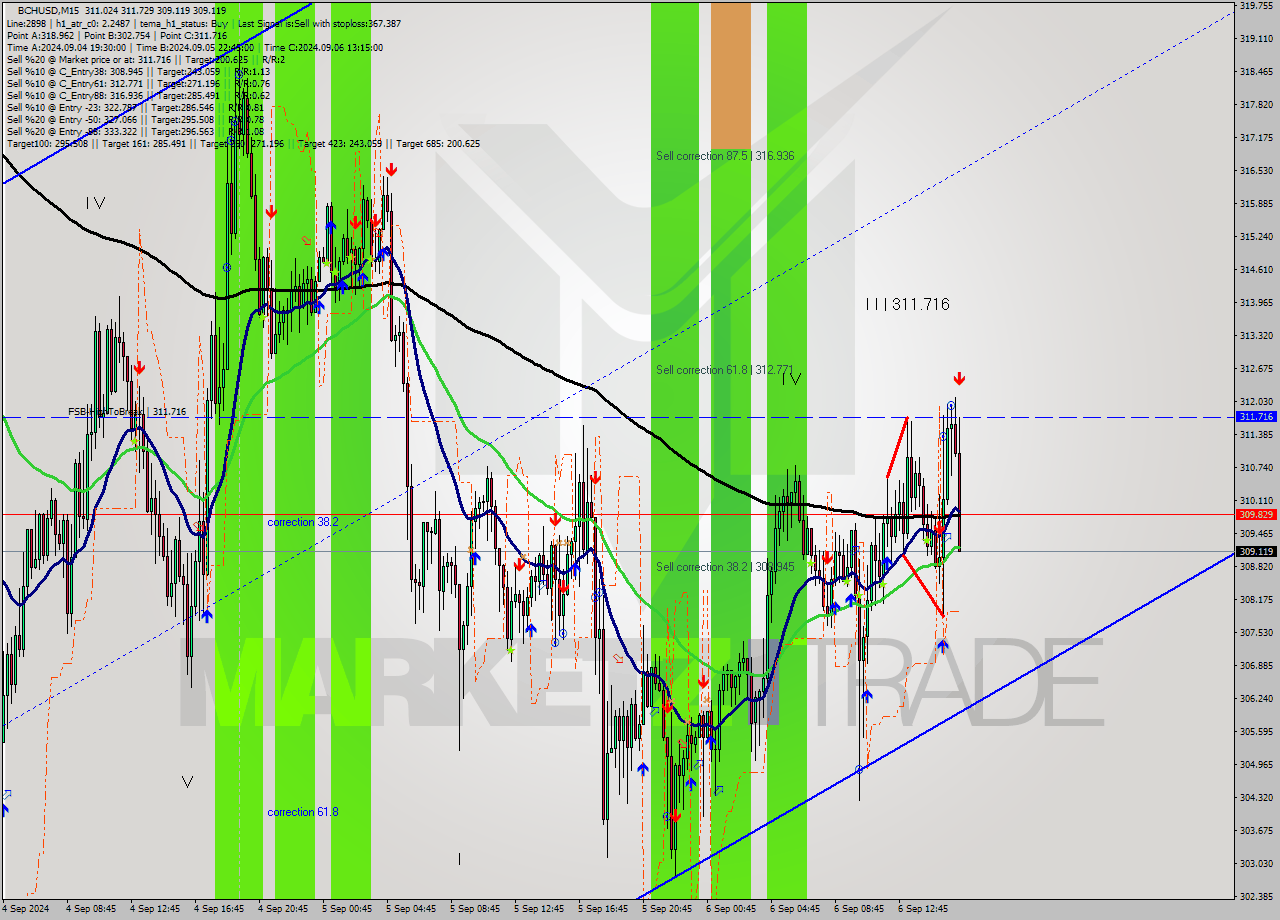Click the 305.595 price scale label
1280x920 pixels.
click(x=1256, y=731)
